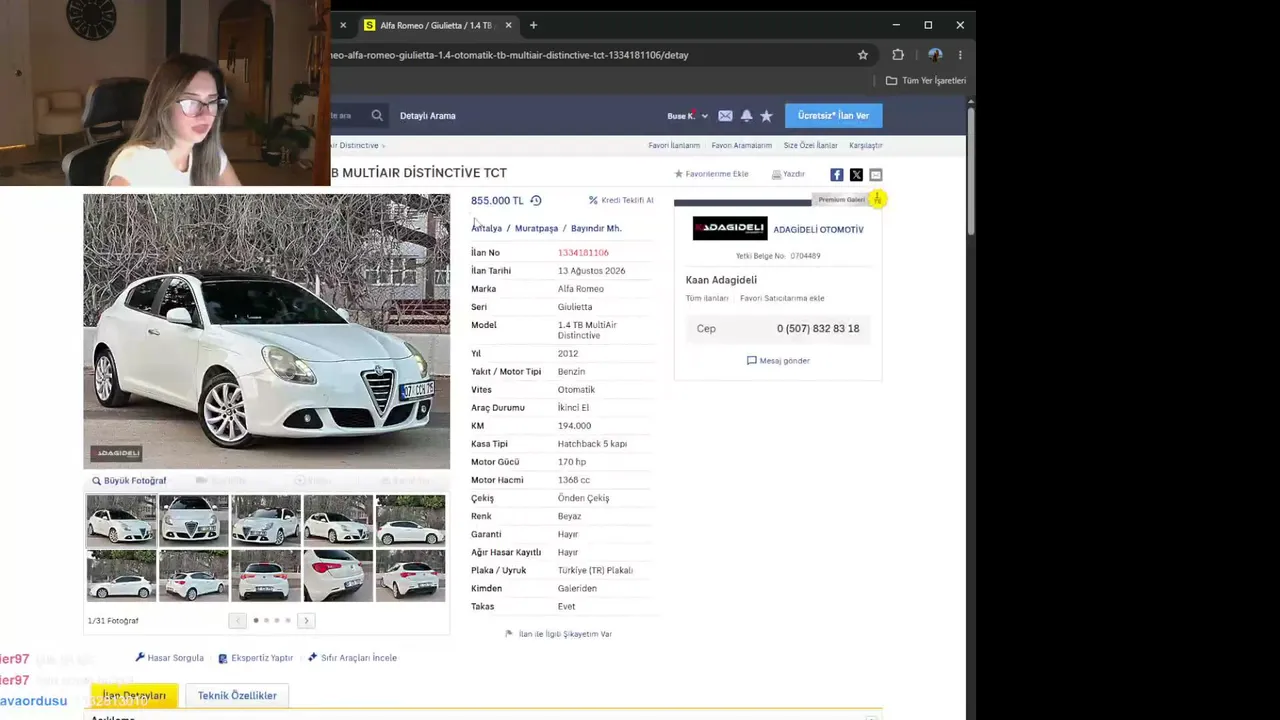Open Favori Aramalarım menu link
The height and width of the screenshot is (720, 1280).
[x=742, y=146]
